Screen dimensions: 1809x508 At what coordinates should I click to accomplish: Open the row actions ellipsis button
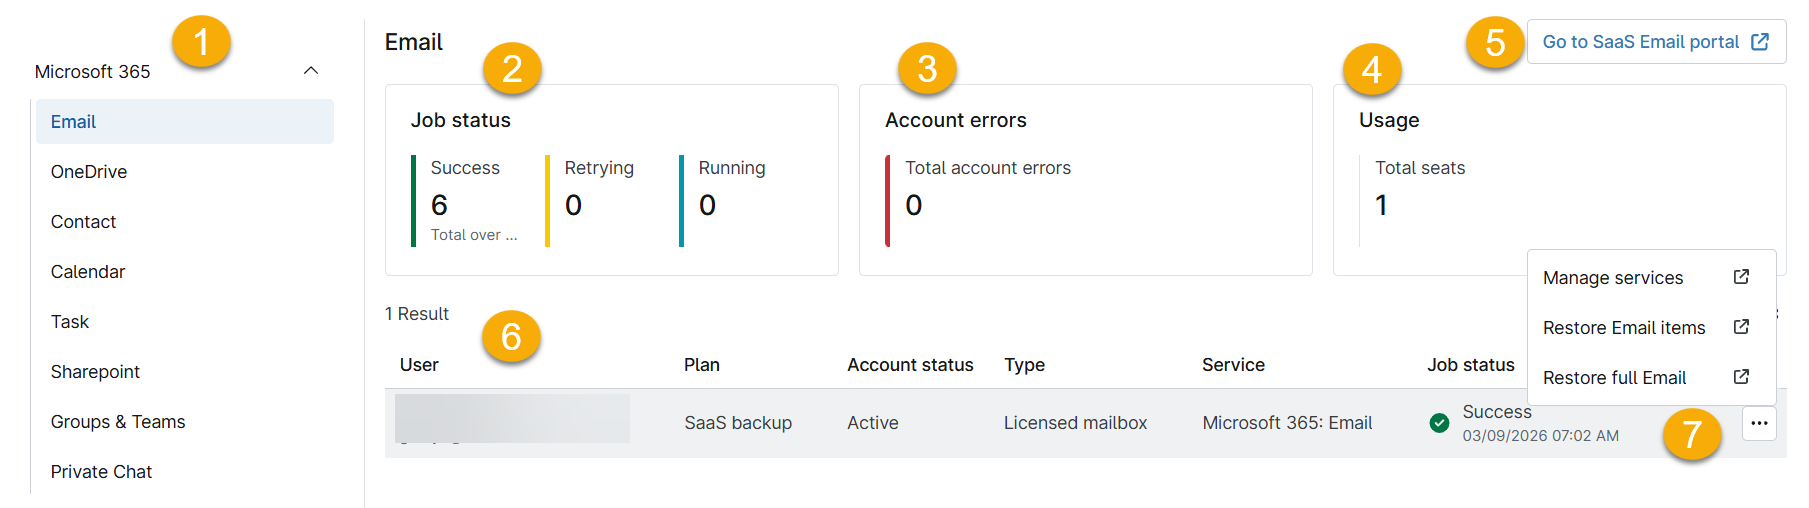[x=1759, y=423]
